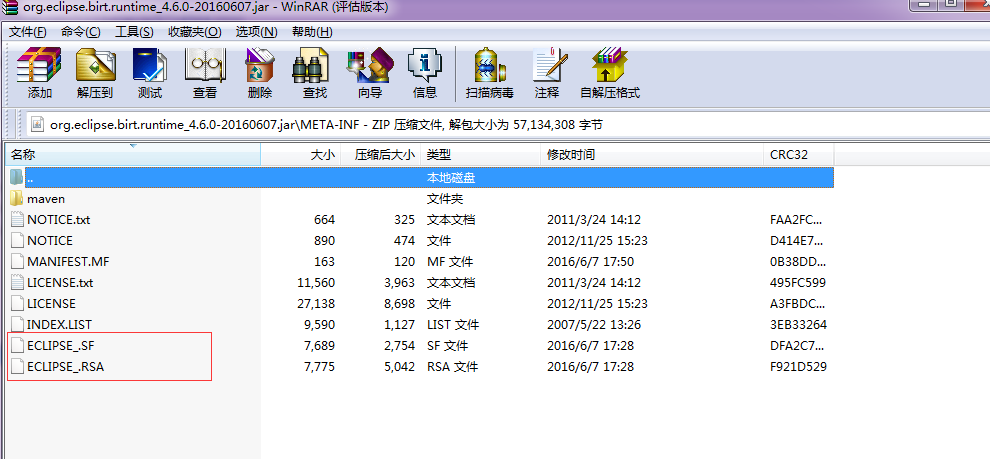Click size value 7,689
The width and height of the screenshot is (990, 459).
[319, 346]
